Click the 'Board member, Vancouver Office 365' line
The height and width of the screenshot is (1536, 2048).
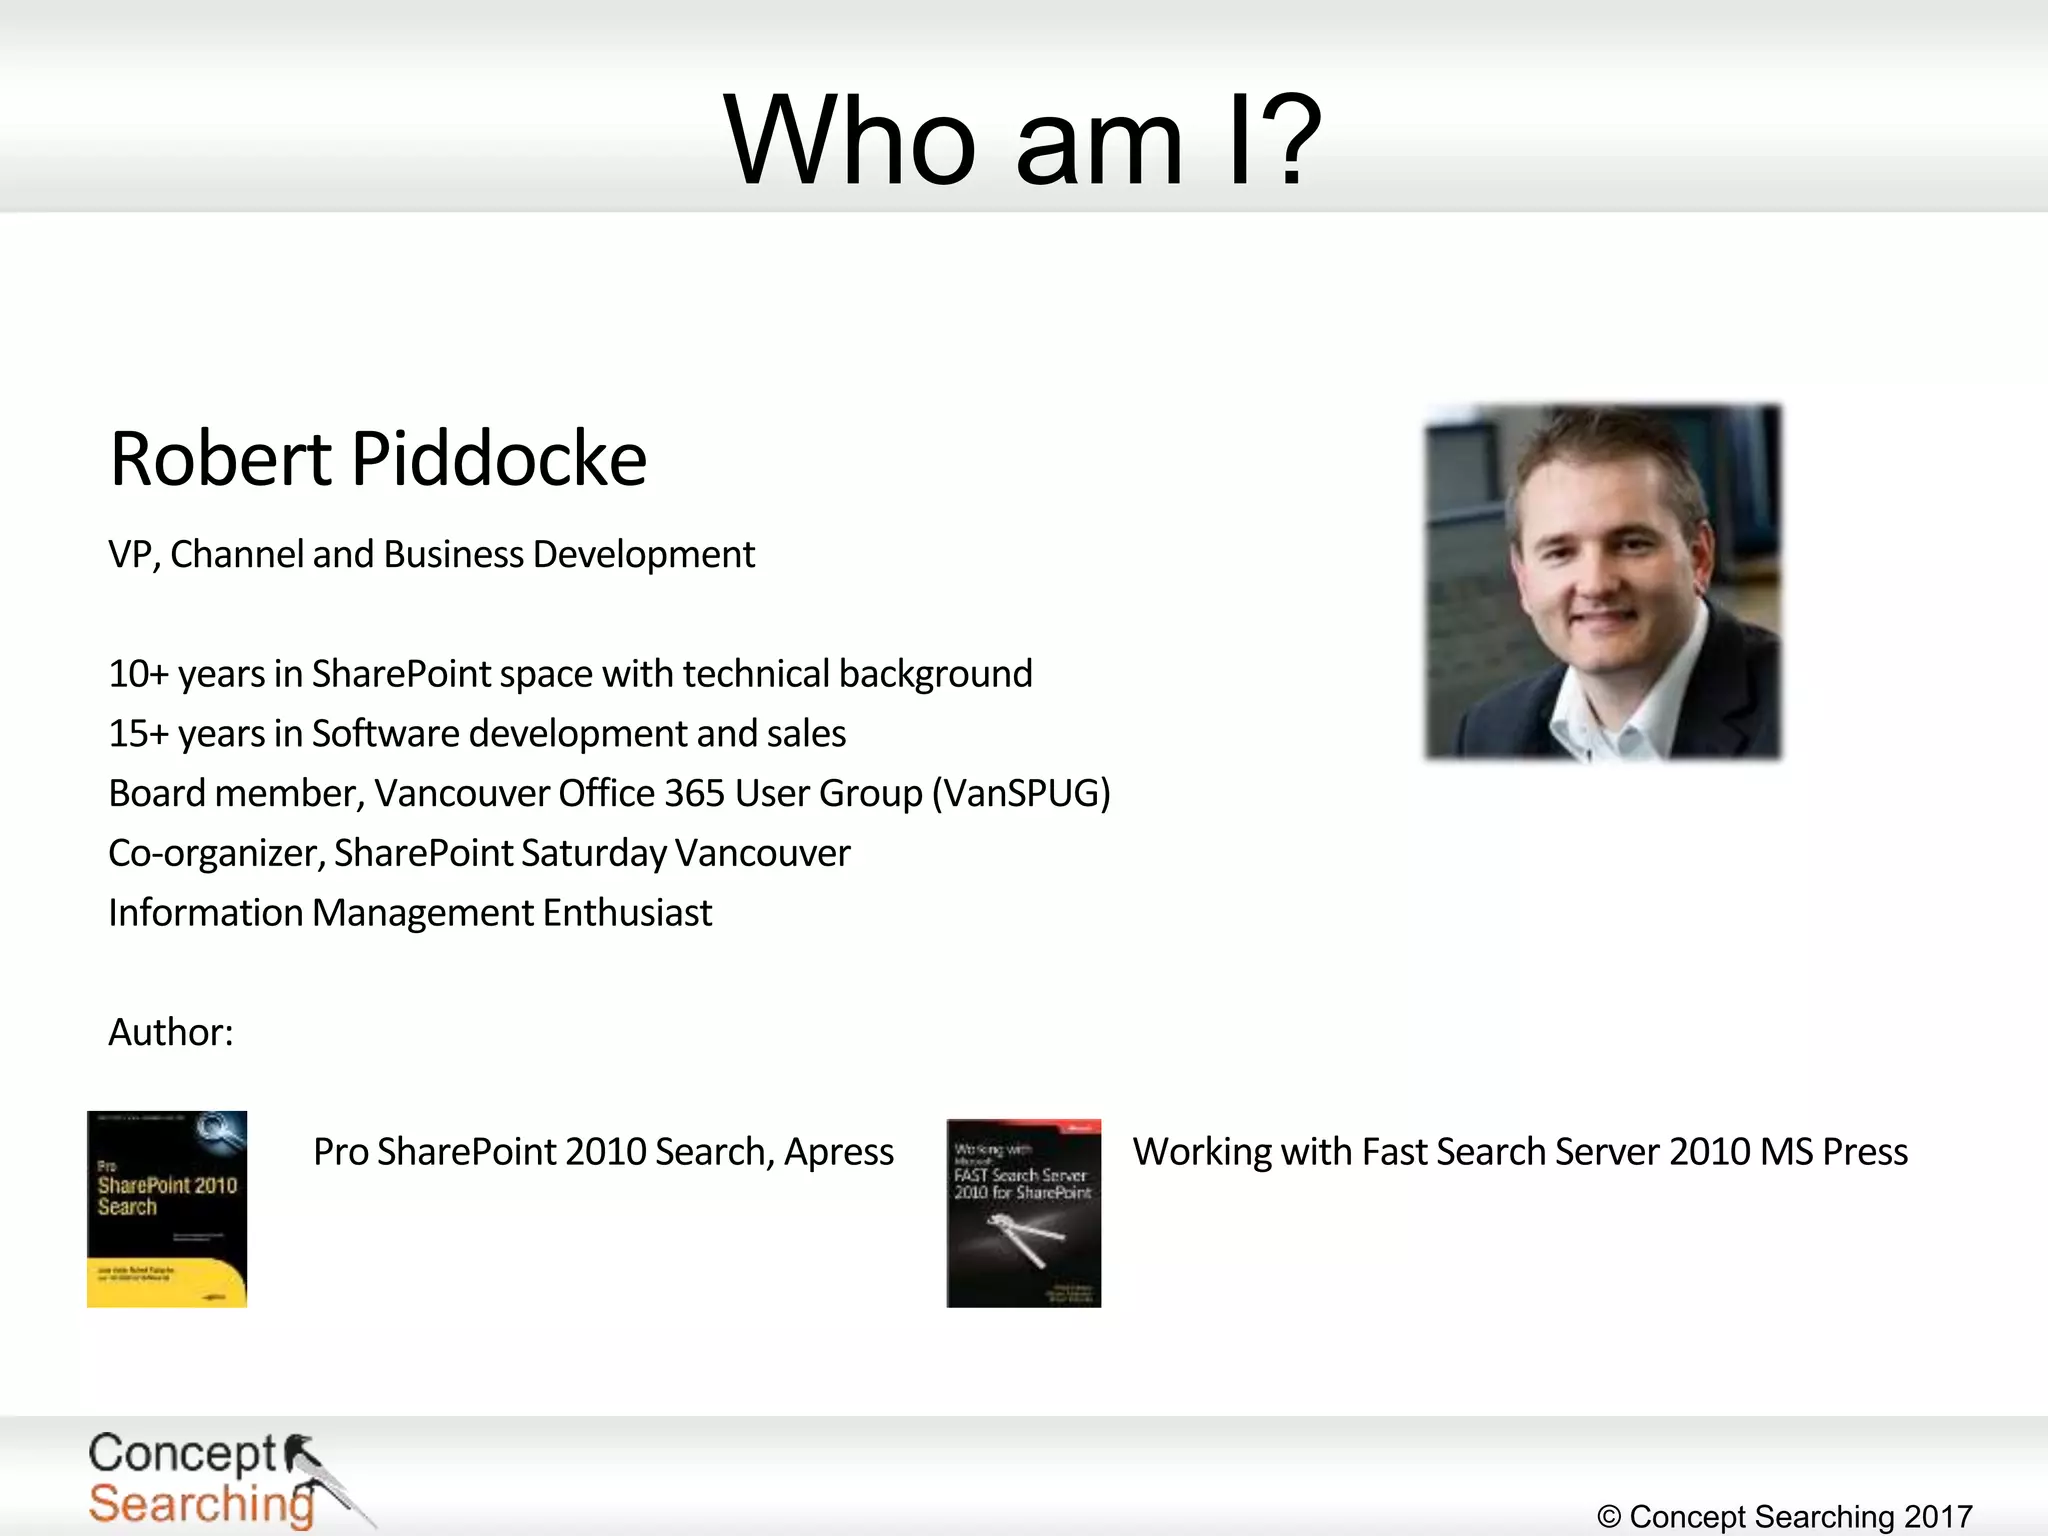[609, 794]
